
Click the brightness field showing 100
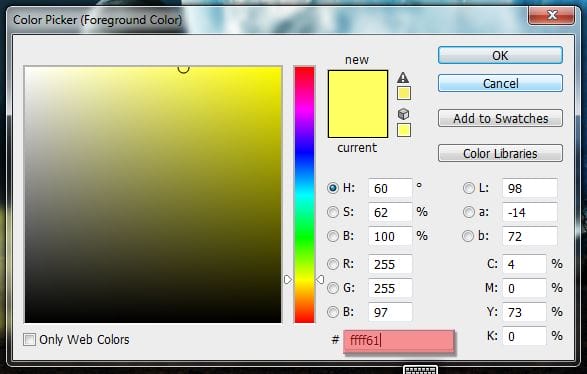tap(390, 236)
